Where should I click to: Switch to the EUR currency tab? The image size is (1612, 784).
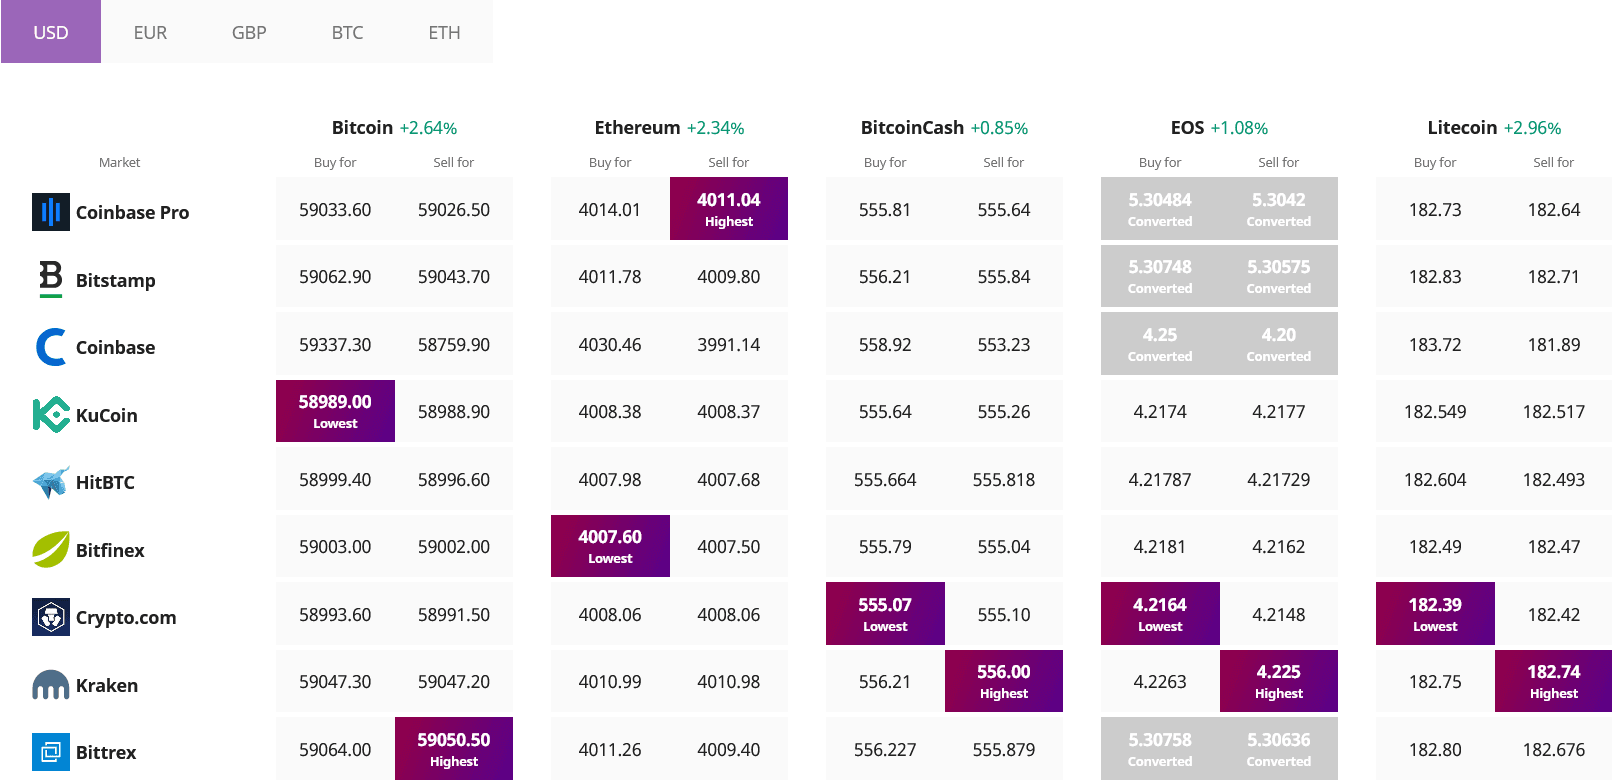pyautogui.click(x=150, y=32)
